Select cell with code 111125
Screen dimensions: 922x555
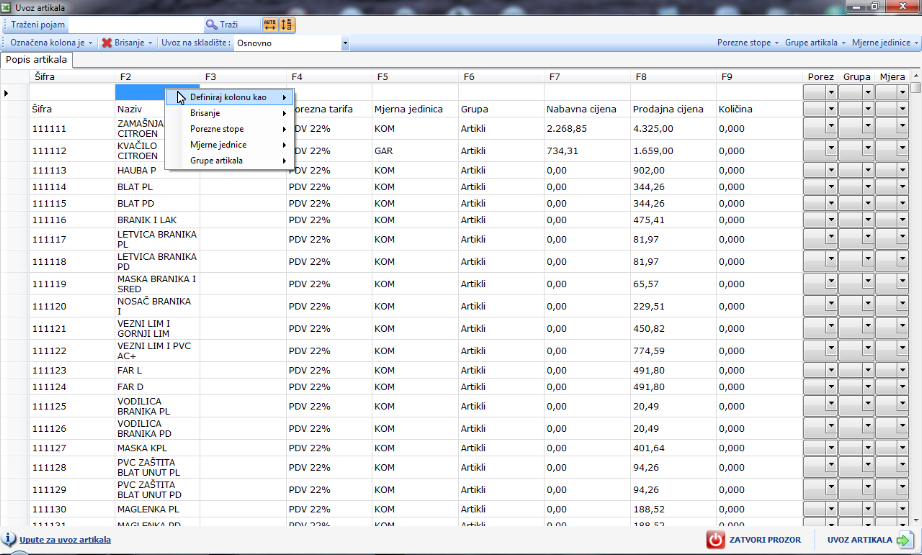pyautogui.click(x=72, y=406)
